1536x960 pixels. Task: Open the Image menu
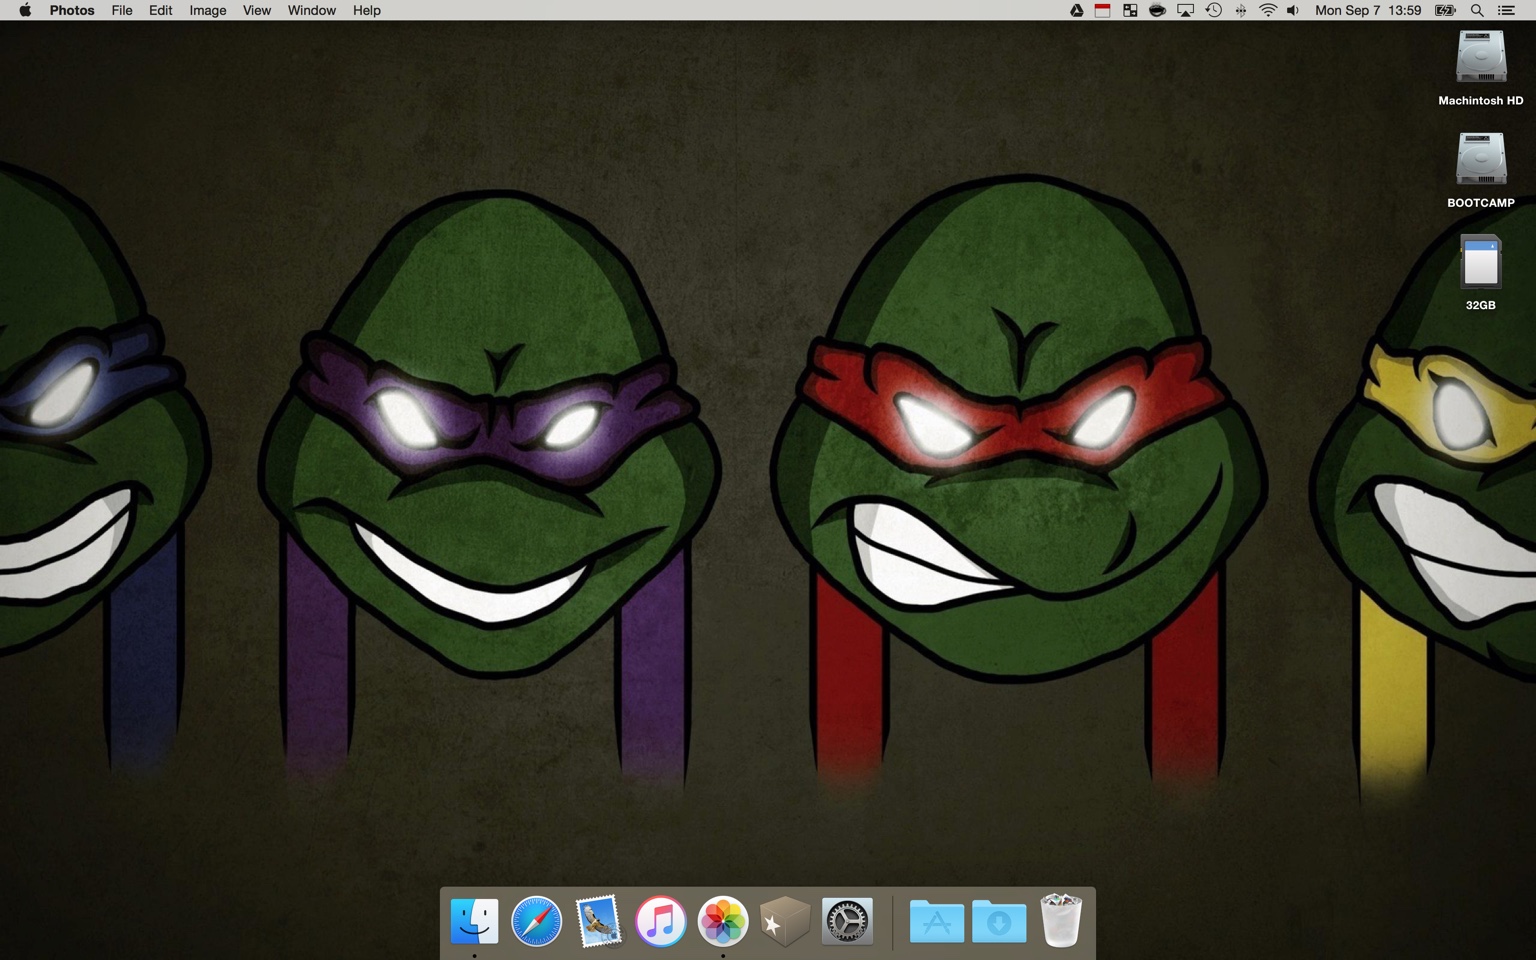208,10
